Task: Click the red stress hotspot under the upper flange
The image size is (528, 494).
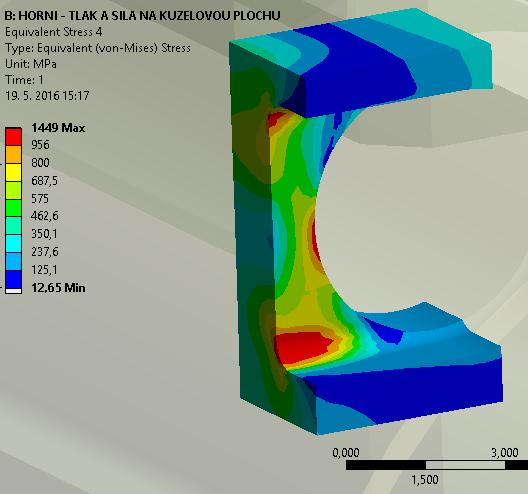Action: pos(275,119)
